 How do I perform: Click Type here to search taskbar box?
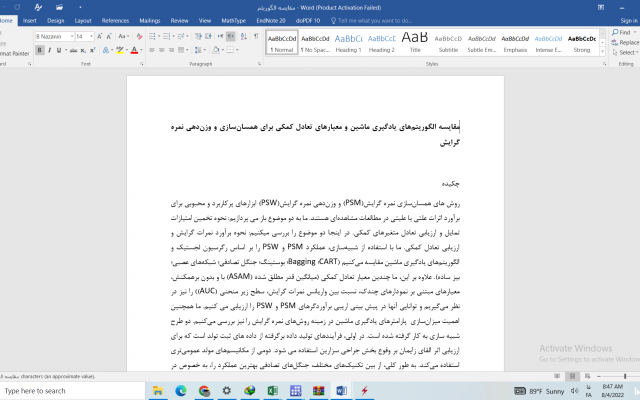[x=72, y=391]
